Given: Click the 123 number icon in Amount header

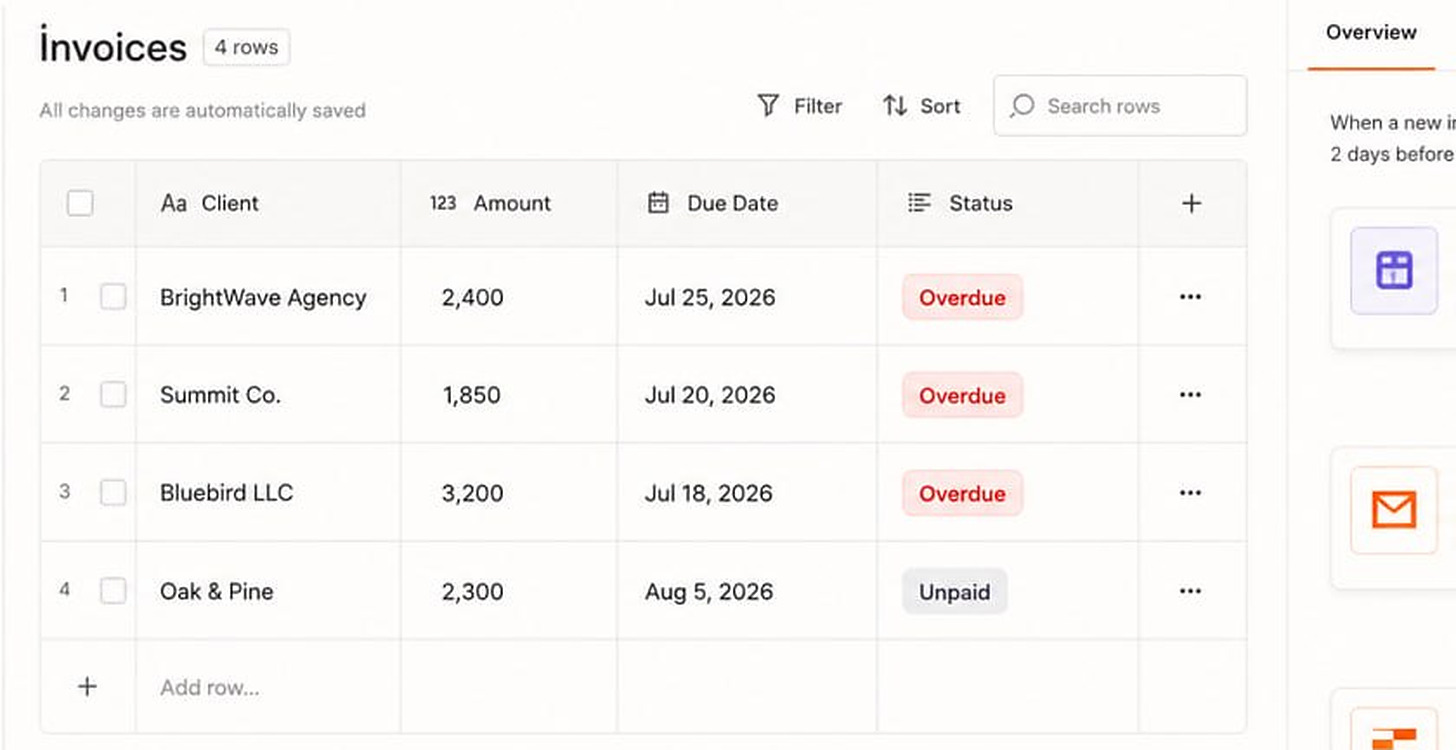Looking at the screenshot, I should pos(443,203).
